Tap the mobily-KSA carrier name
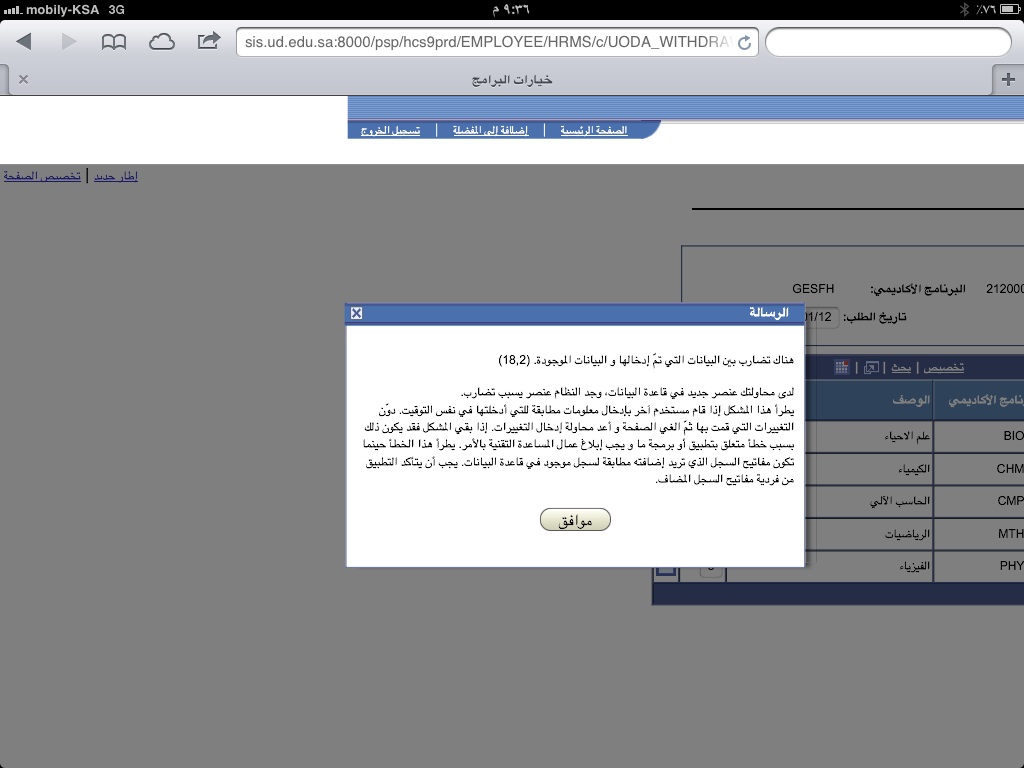 63,10
